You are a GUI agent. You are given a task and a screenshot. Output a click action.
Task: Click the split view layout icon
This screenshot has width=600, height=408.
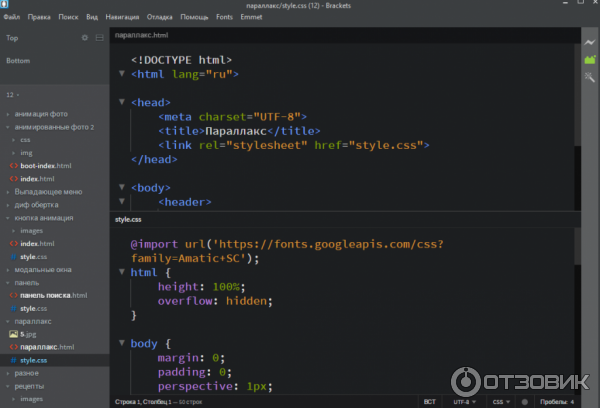click(98, 38)
